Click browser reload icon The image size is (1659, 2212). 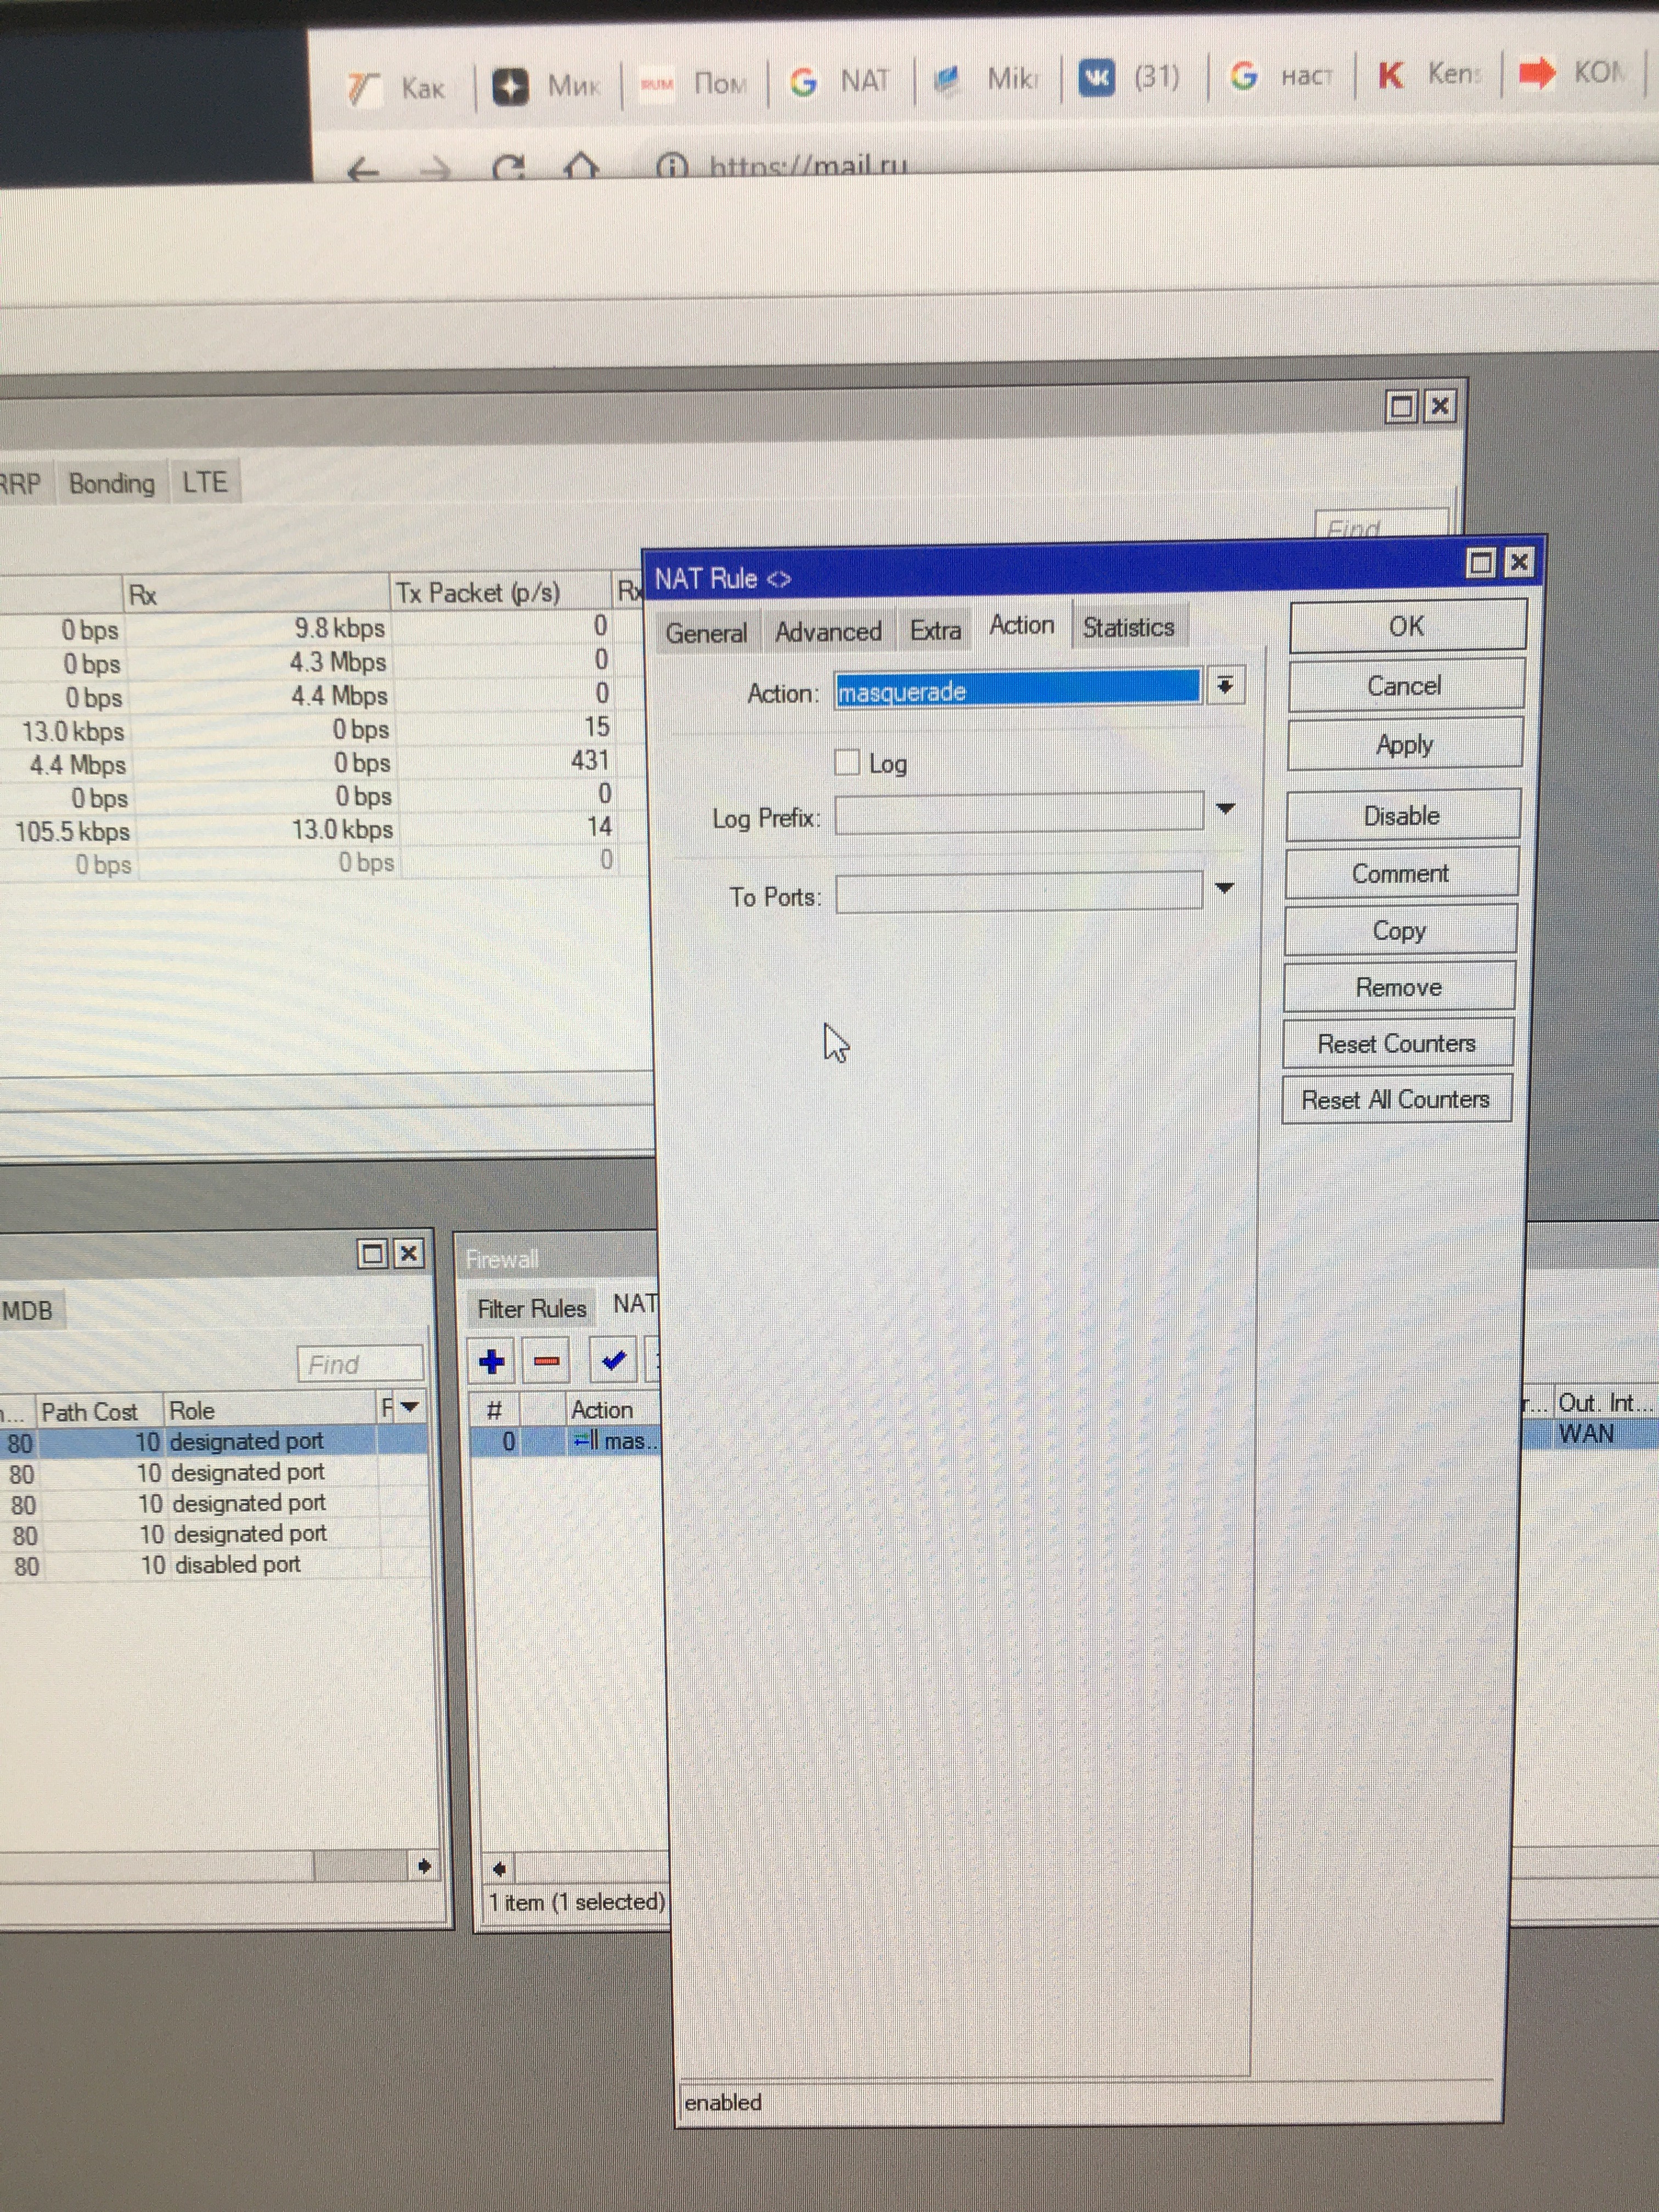508,167
